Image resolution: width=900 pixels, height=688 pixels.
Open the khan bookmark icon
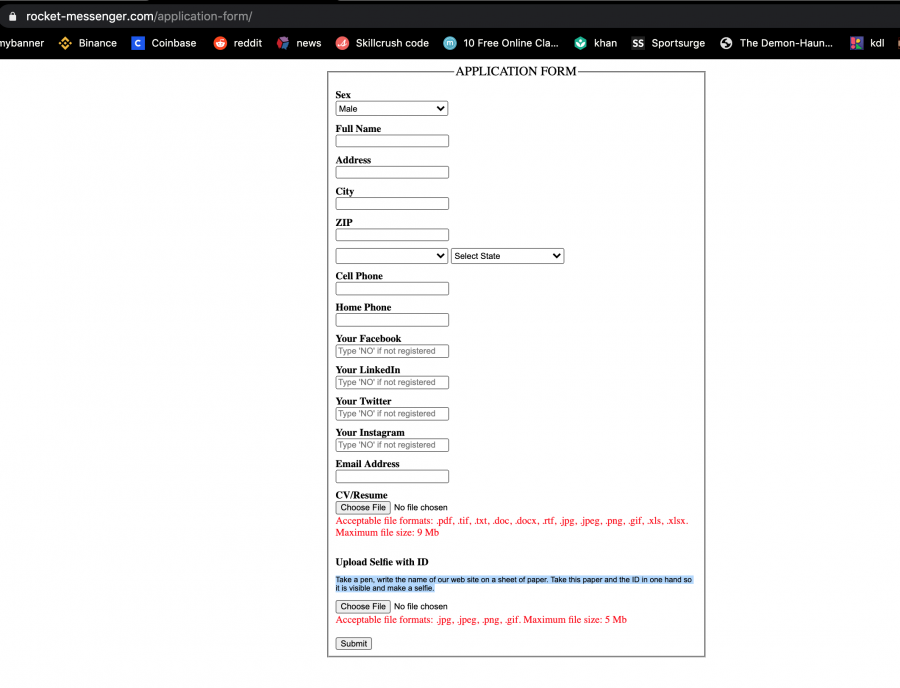pyautogui.click(x=580, y=43)
